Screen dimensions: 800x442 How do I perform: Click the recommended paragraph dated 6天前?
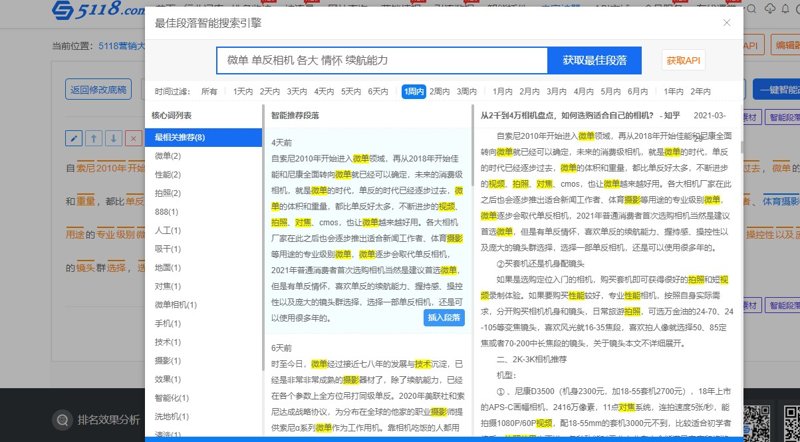pyautogui.click(x=367, y=388)
